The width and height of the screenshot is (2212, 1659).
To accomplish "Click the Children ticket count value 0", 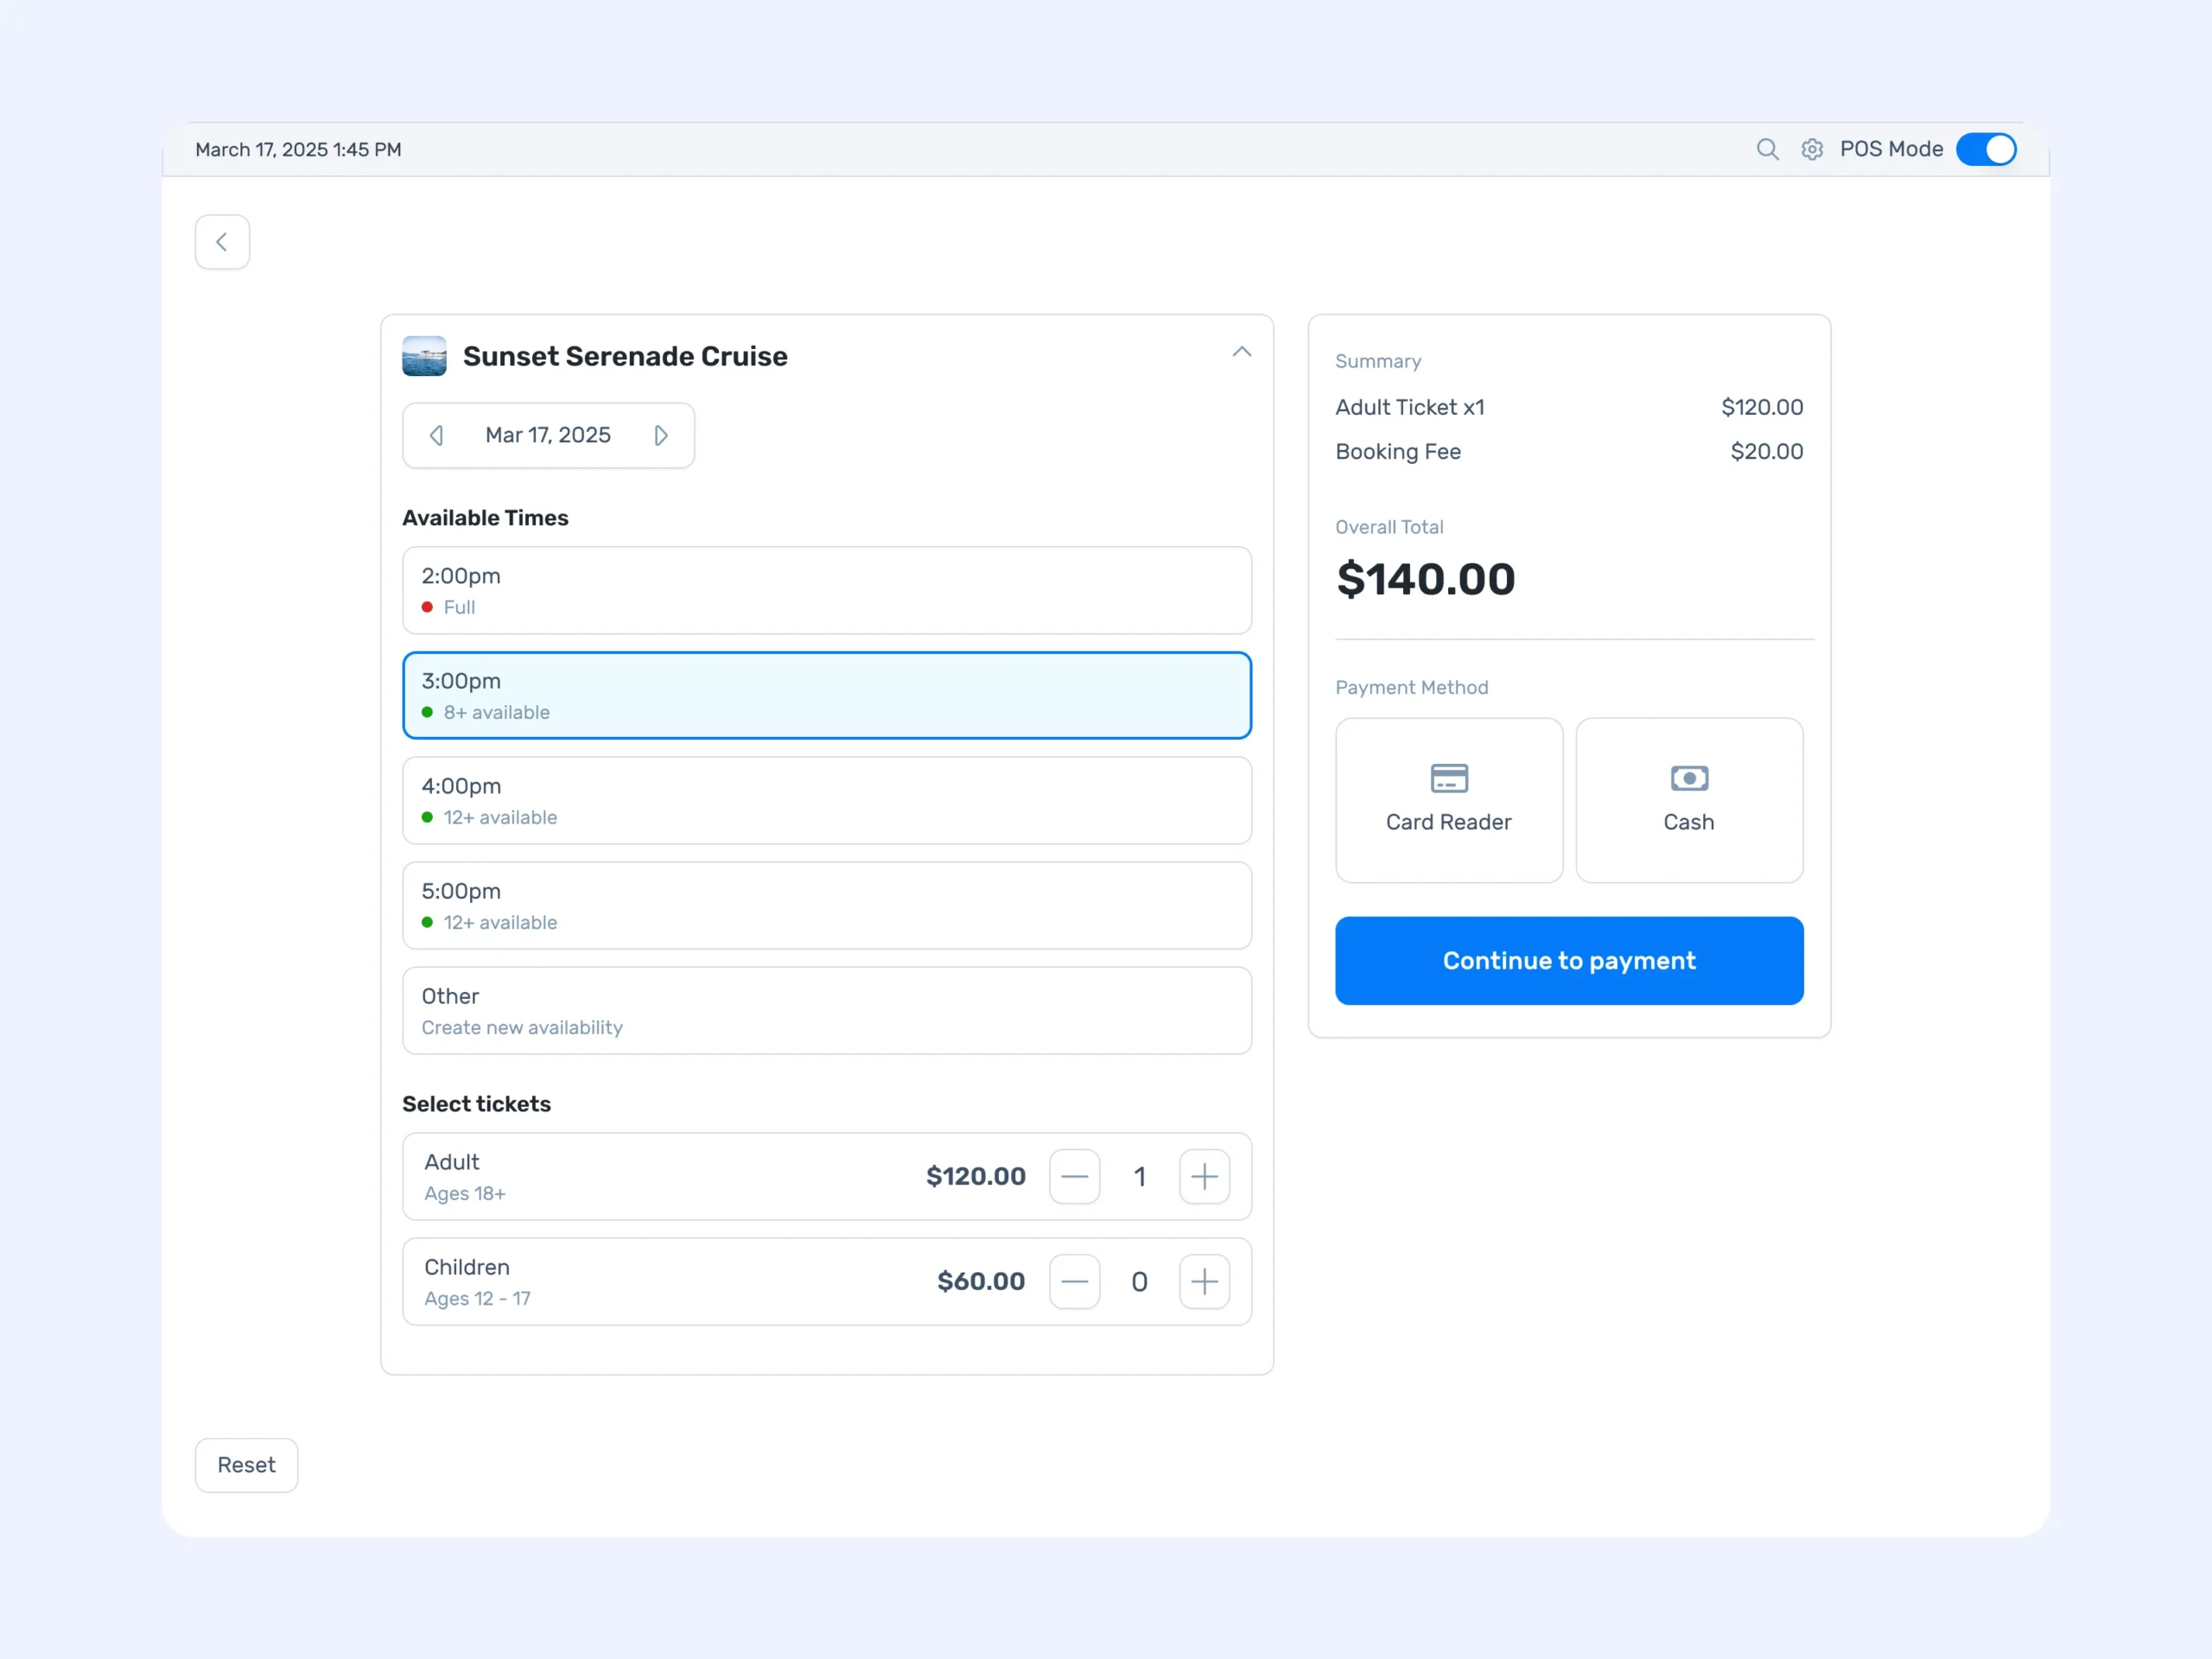I will pyautogui.click(x=1139, y=1282).
